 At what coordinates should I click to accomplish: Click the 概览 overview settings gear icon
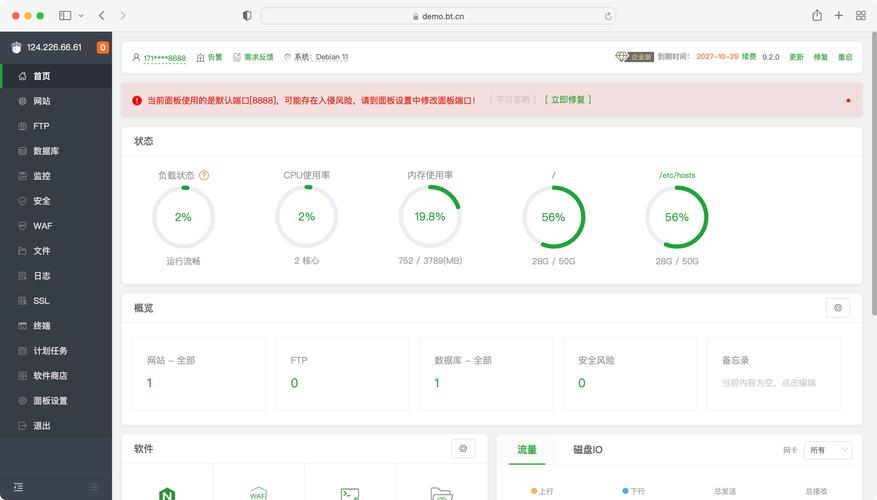click(837, 308)
